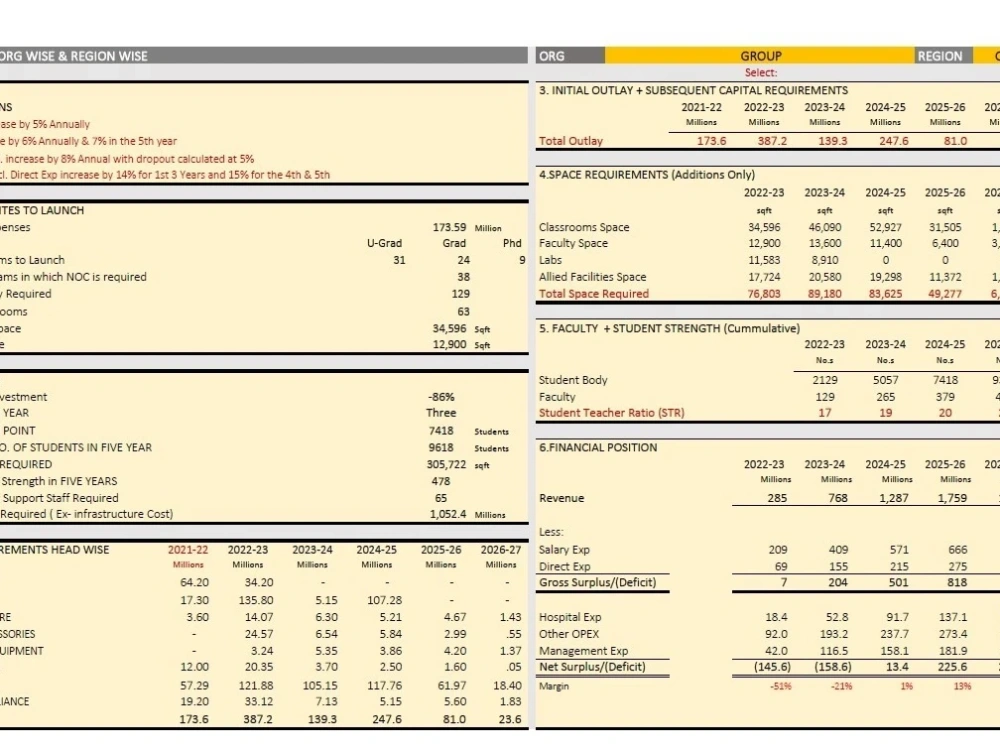This screenshot has width=1000, height=750.
Task: Click Salary Exp value 409
Action: (838, 549)
